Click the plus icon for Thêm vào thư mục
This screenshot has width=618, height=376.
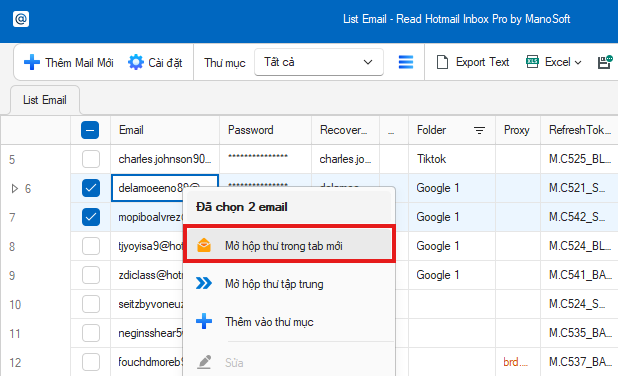click(x=204, y=321)
